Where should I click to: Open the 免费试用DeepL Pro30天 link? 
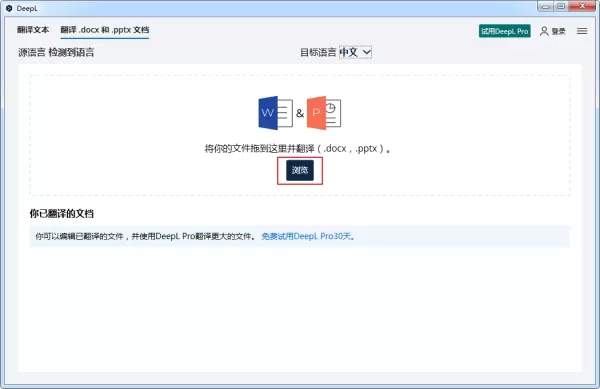(308, 236)
